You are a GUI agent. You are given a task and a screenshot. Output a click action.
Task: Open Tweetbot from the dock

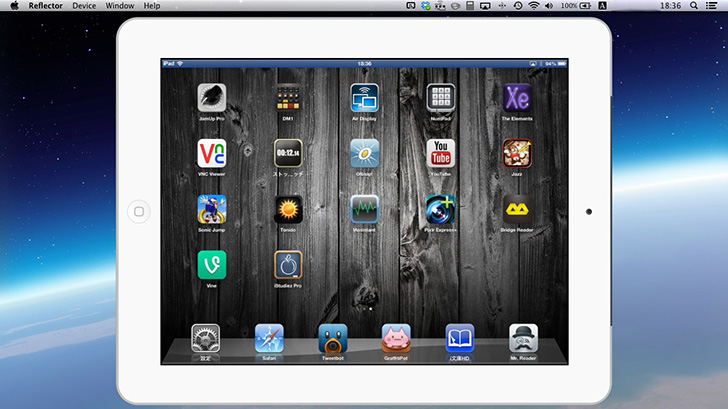tap(332, 338)
